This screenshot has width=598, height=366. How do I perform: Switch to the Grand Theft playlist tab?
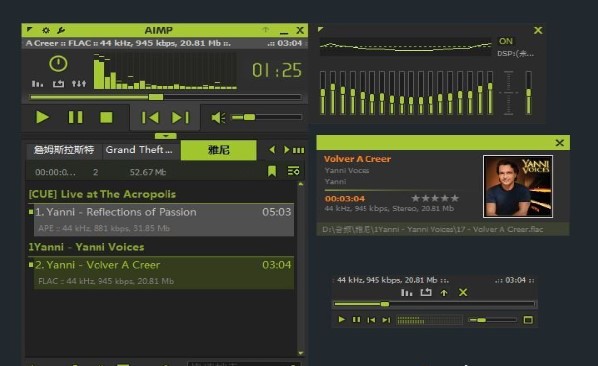(139, 150)
